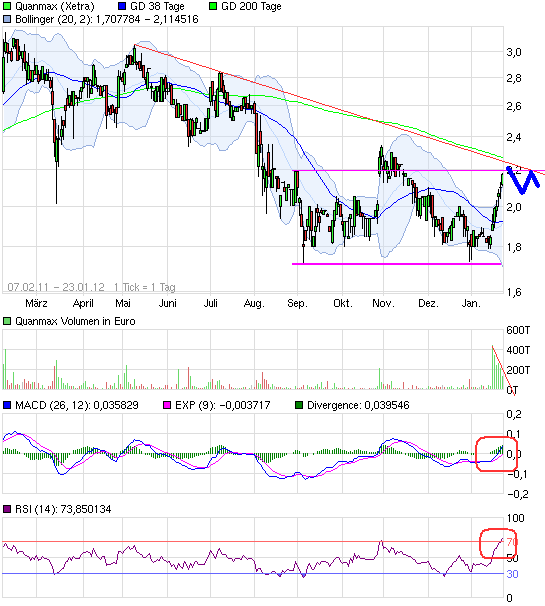
Task: Click the 'Juli' month axis label
Action: 211,303
